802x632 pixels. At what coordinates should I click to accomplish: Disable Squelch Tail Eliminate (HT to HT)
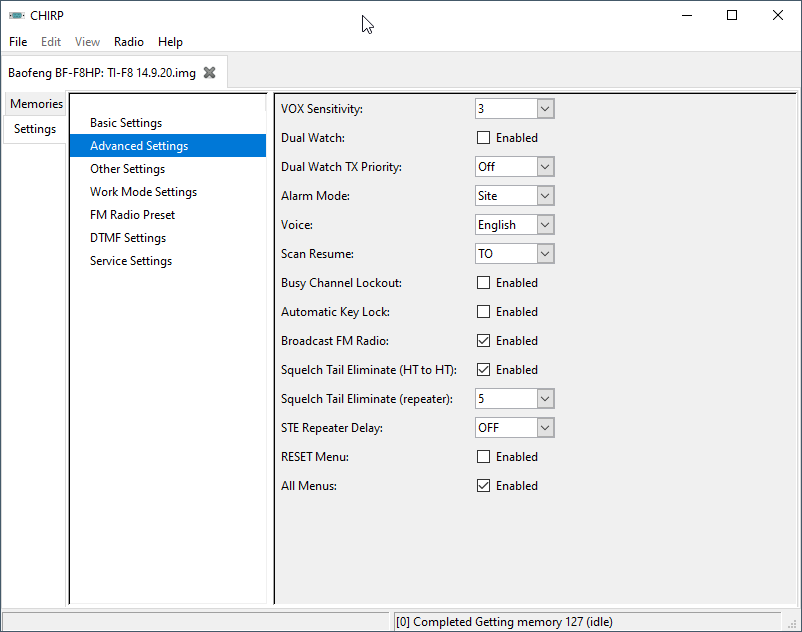pos(483,370)
